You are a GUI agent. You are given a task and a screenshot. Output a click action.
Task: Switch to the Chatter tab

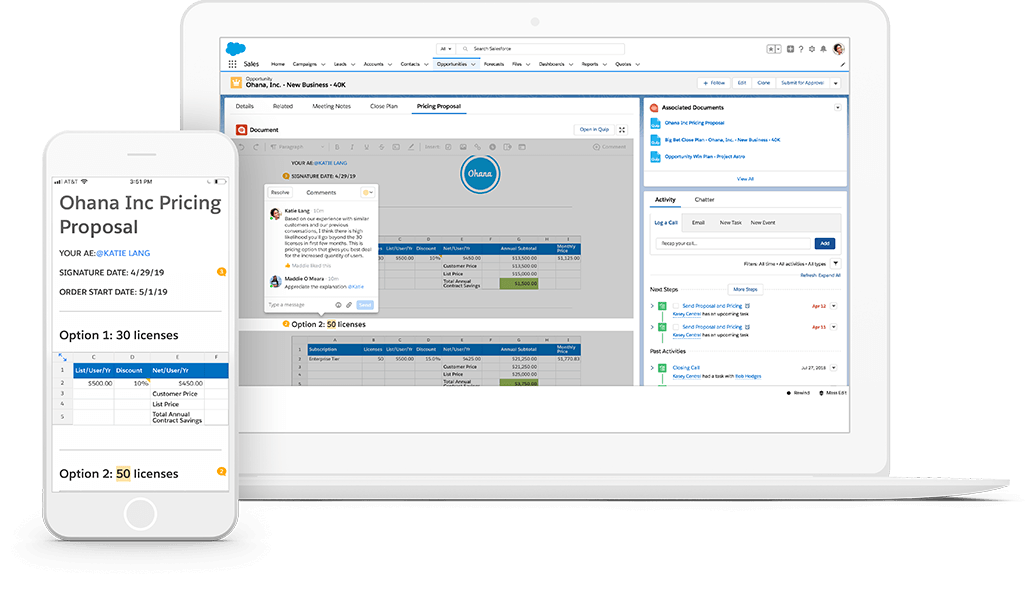704,200
